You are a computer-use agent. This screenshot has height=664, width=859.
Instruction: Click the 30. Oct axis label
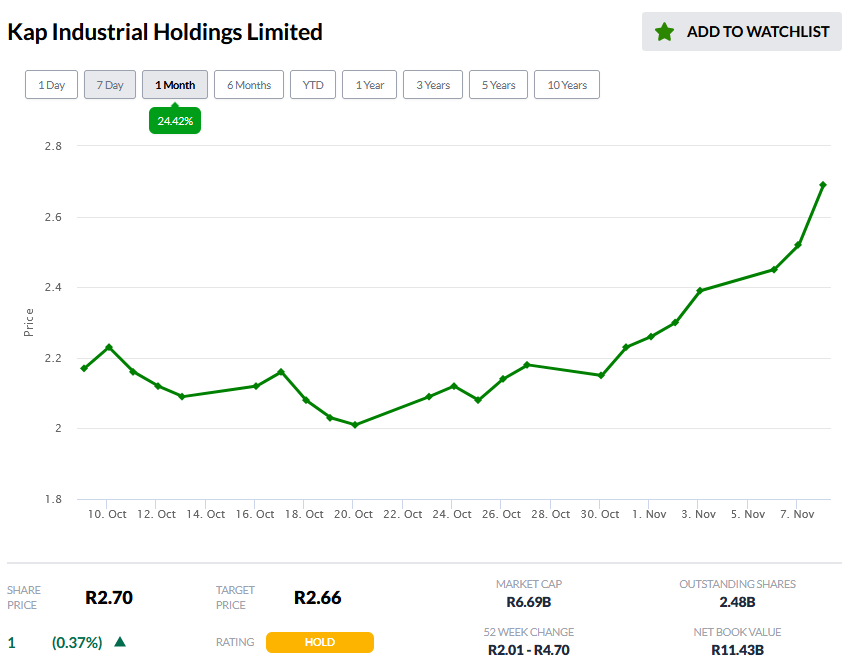pyautogui.click(x=600, y=514)
